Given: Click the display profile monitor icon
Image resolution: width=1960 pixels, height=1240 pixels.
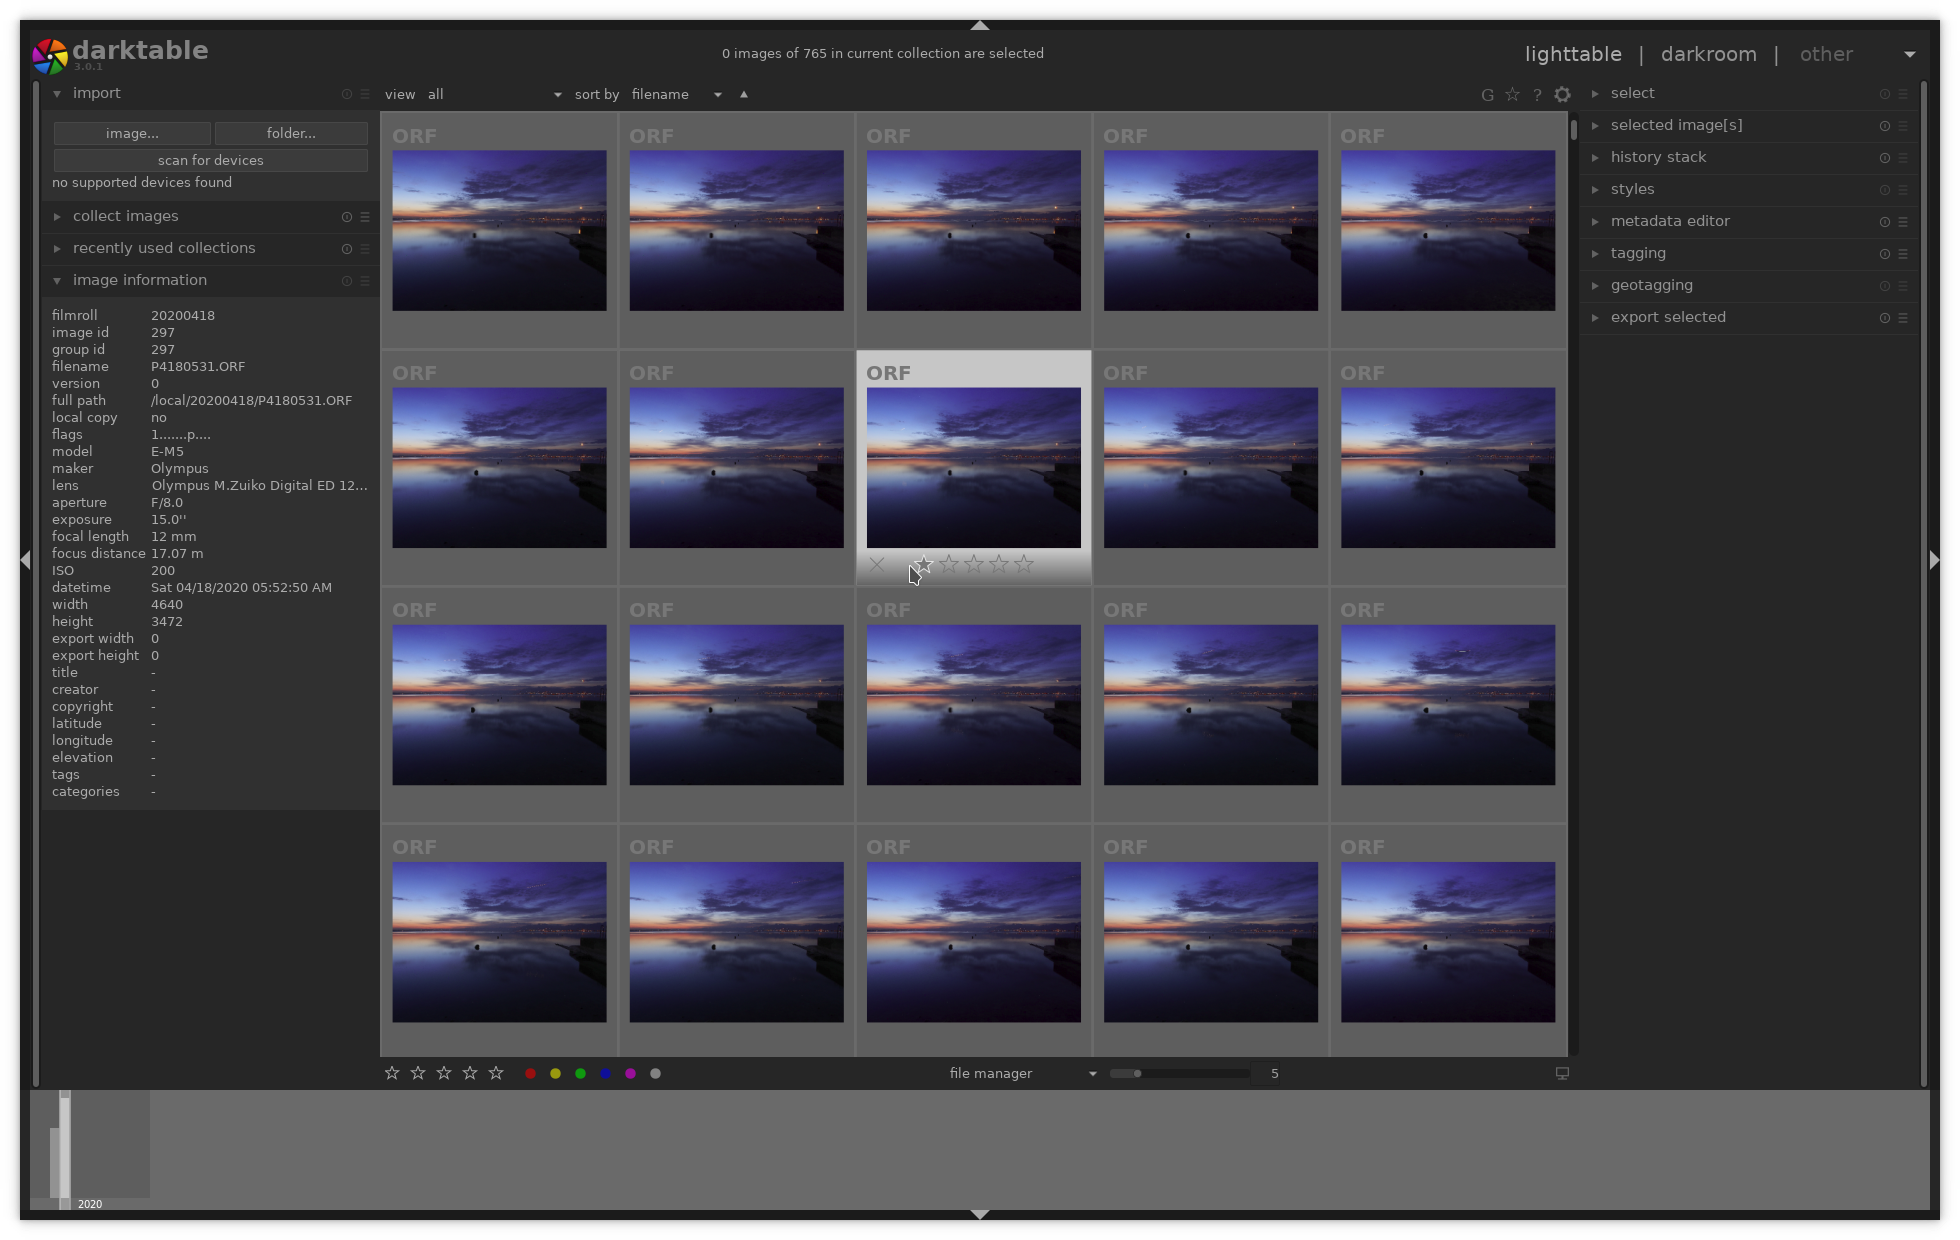Looking at the screenshot, I should click(1562, 1073).
